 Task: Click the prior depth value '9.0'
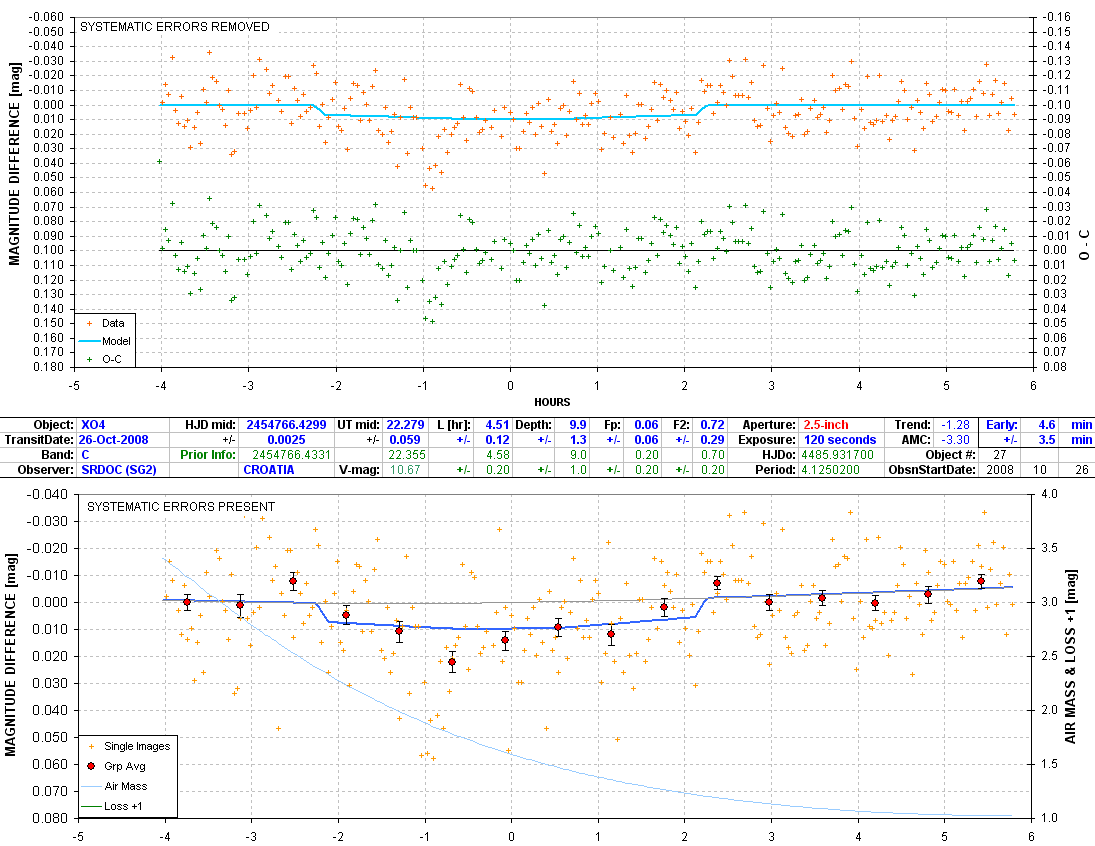pos(578,455)
